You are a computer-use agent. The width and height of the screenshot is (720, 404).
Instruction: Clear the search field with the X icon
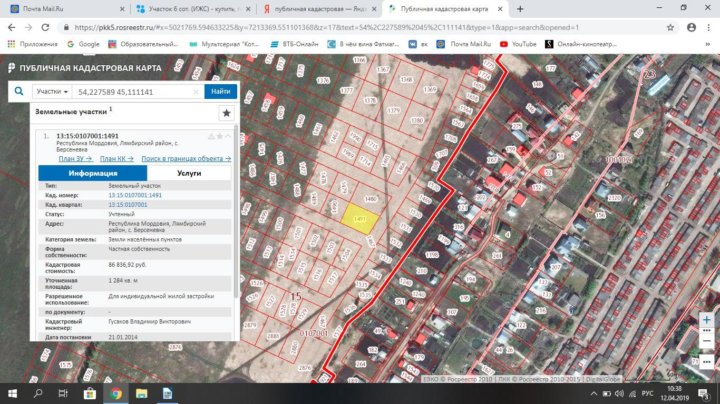point(196,91)
